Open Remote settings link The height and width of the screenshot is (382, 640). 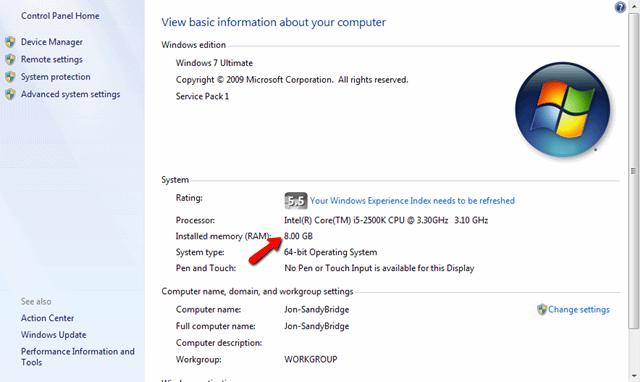coord(51,60)
